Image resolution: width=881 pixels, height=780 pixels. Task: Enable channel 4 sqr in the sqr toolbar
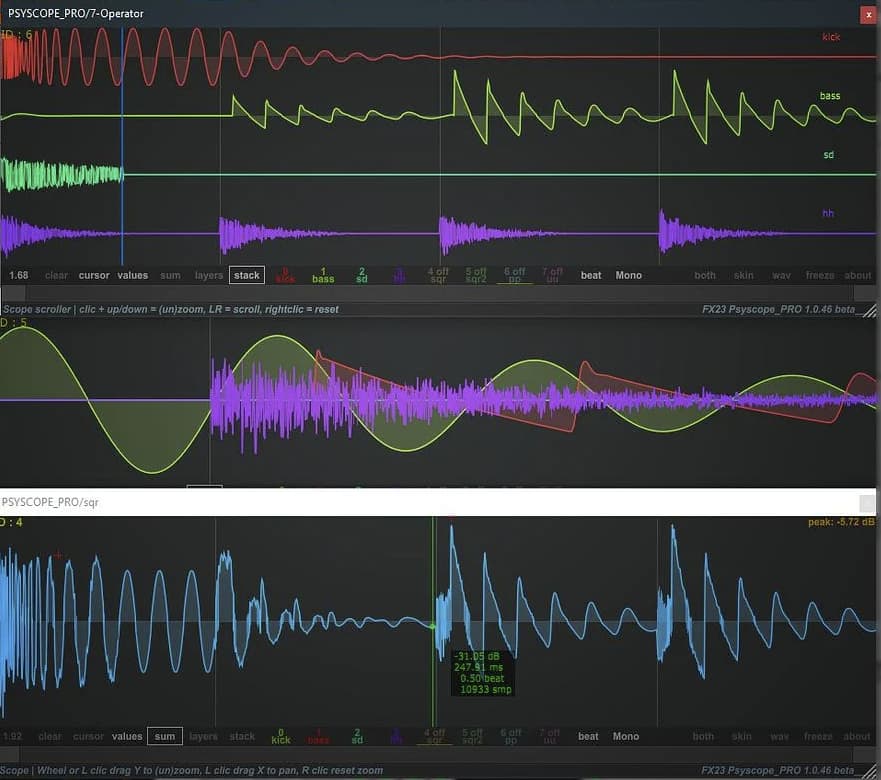434,737
